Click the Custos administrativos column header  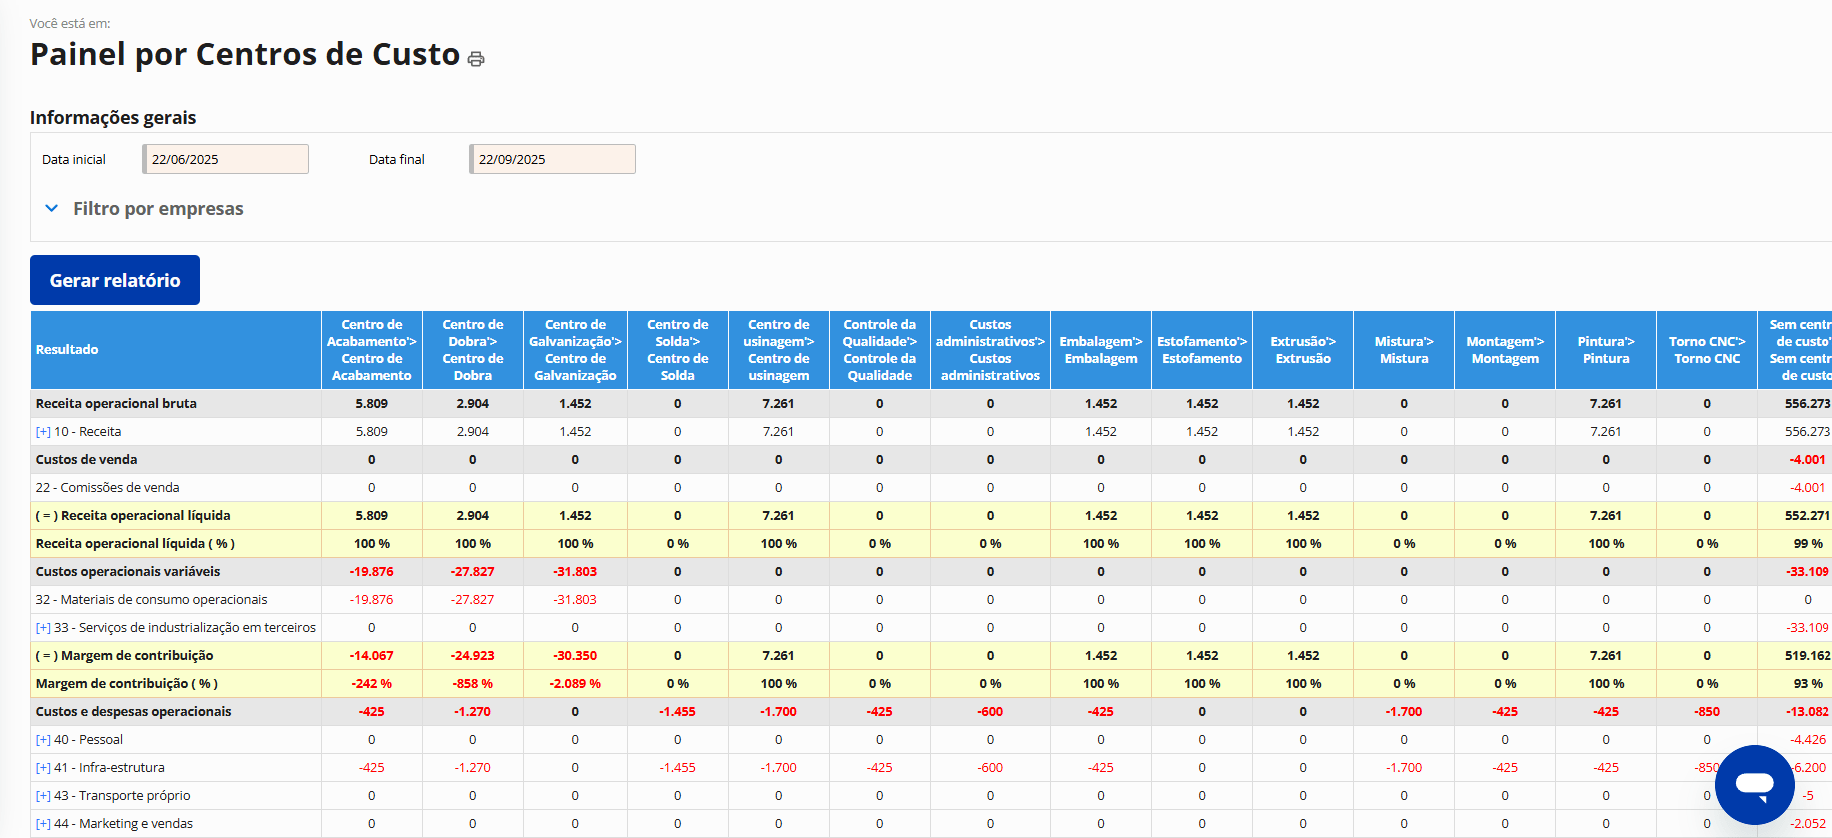click(x=990, y=350)
